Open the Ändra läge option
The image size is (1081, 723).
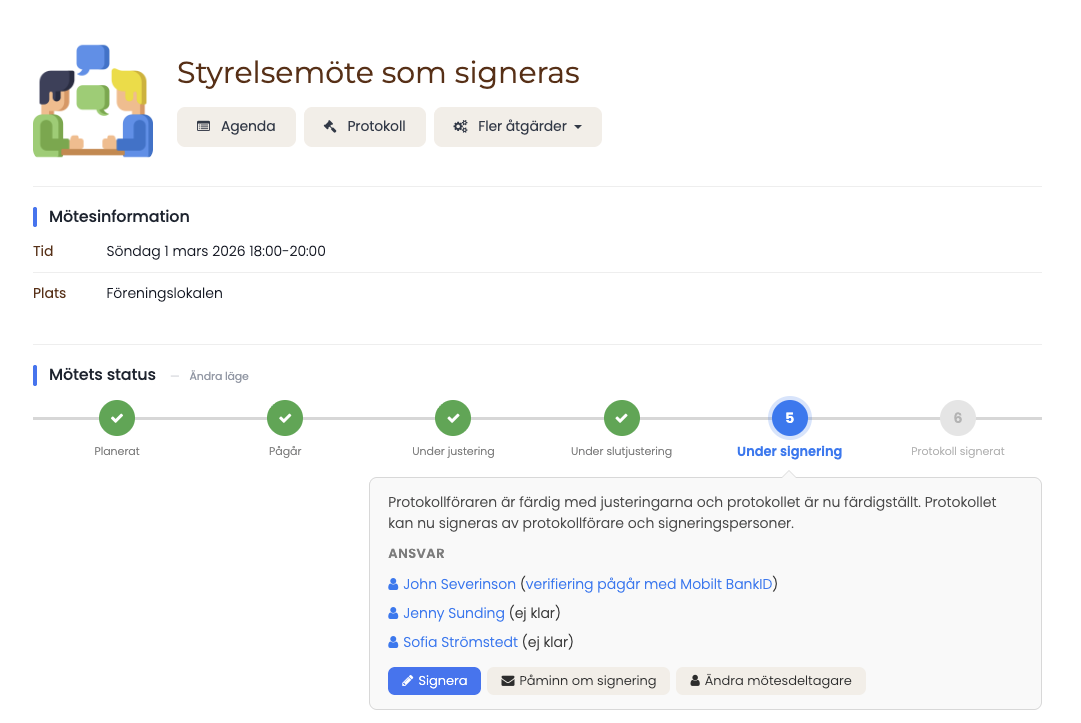pos(219,376)
